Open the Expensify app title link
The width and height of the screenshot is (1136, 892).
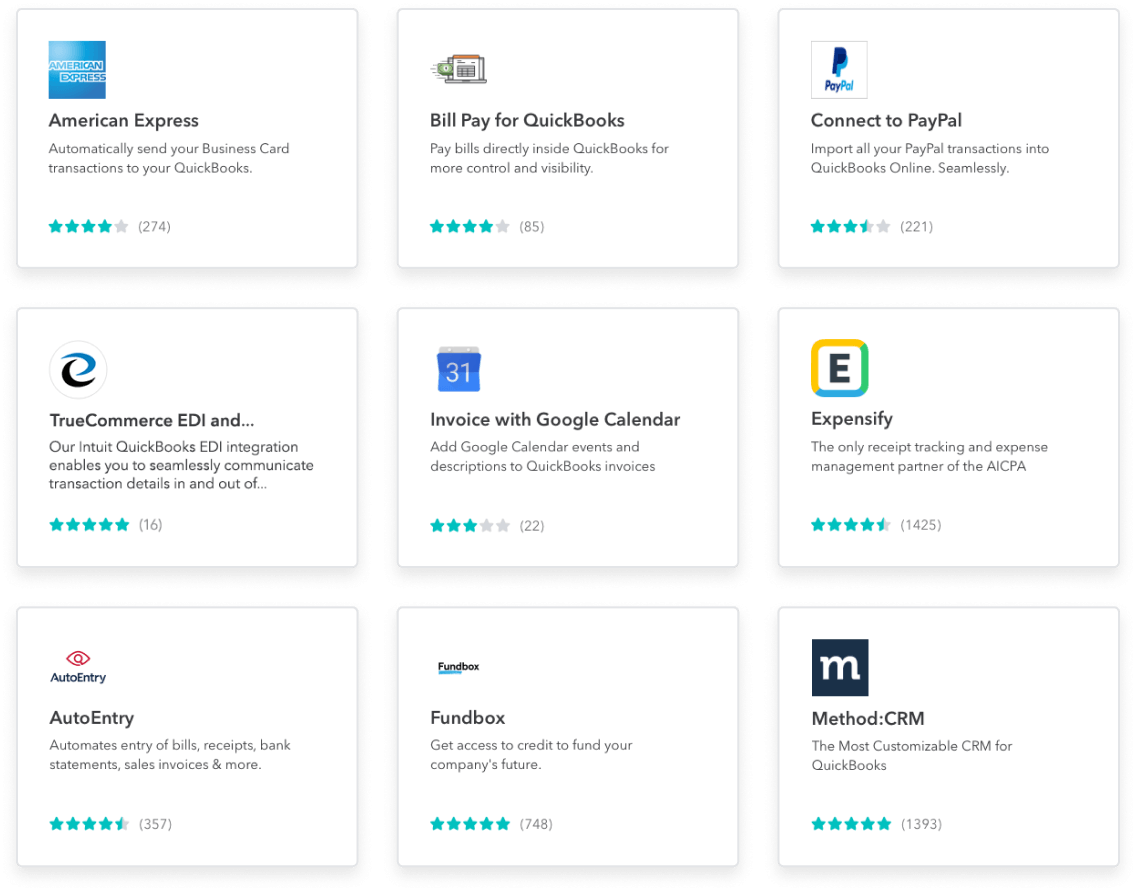[x=852, y=419]
